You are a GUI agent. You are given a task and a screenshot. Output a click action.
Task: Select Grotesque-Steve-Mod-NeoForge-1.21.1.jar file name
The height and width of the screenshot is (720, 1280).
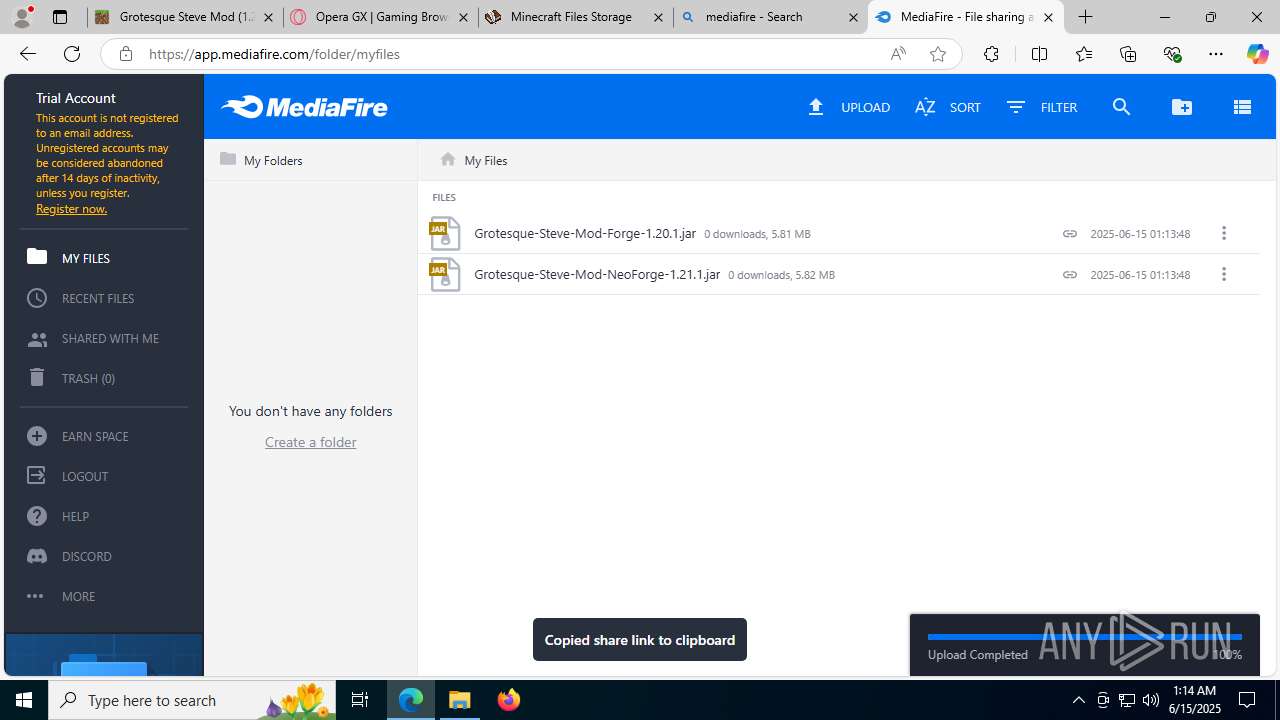point(597,274)
